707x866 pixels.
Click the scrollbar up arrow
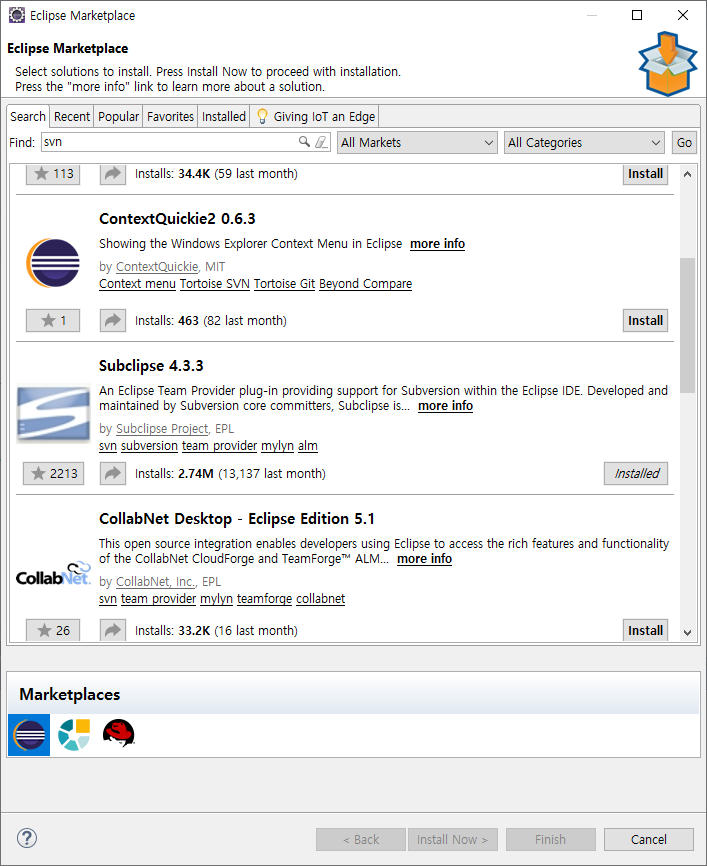tap(687, 174)
